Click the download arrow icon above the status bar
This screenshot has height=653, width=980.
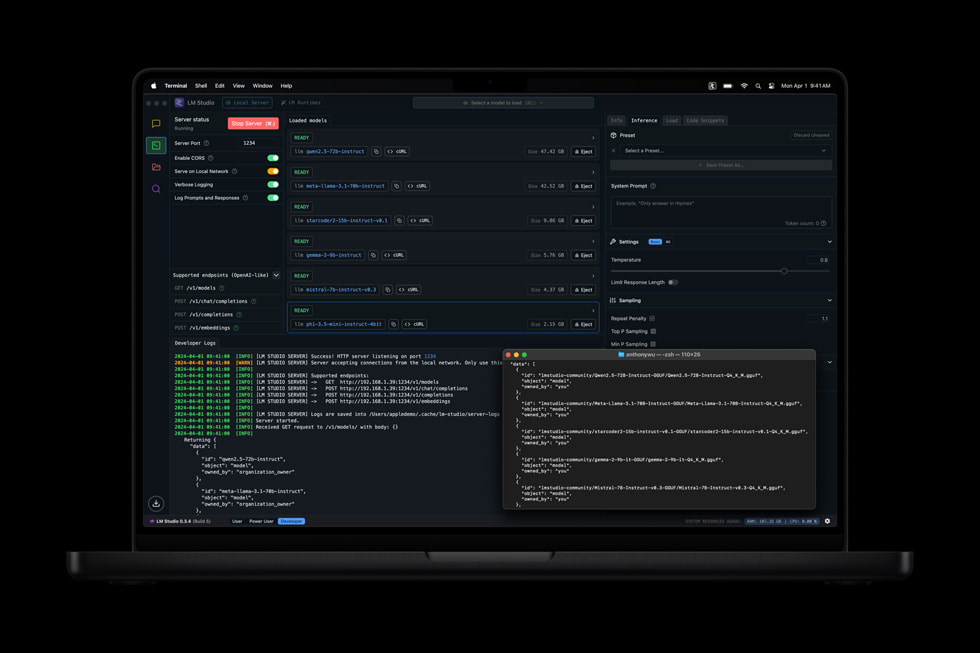156,503
